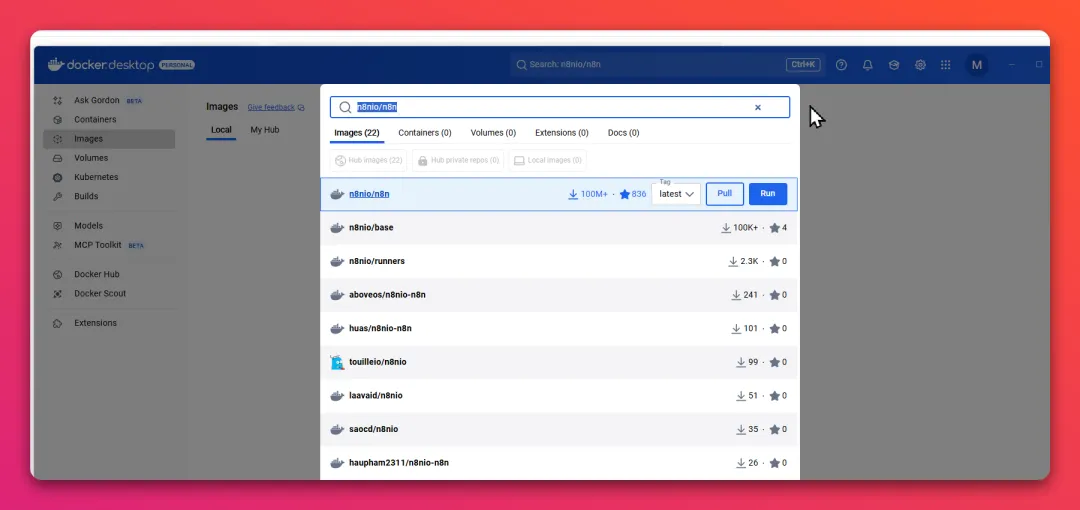Click the touilleio/n8nio image avatar
This screenshot has height=510, width=1080.
coord(337,363)
